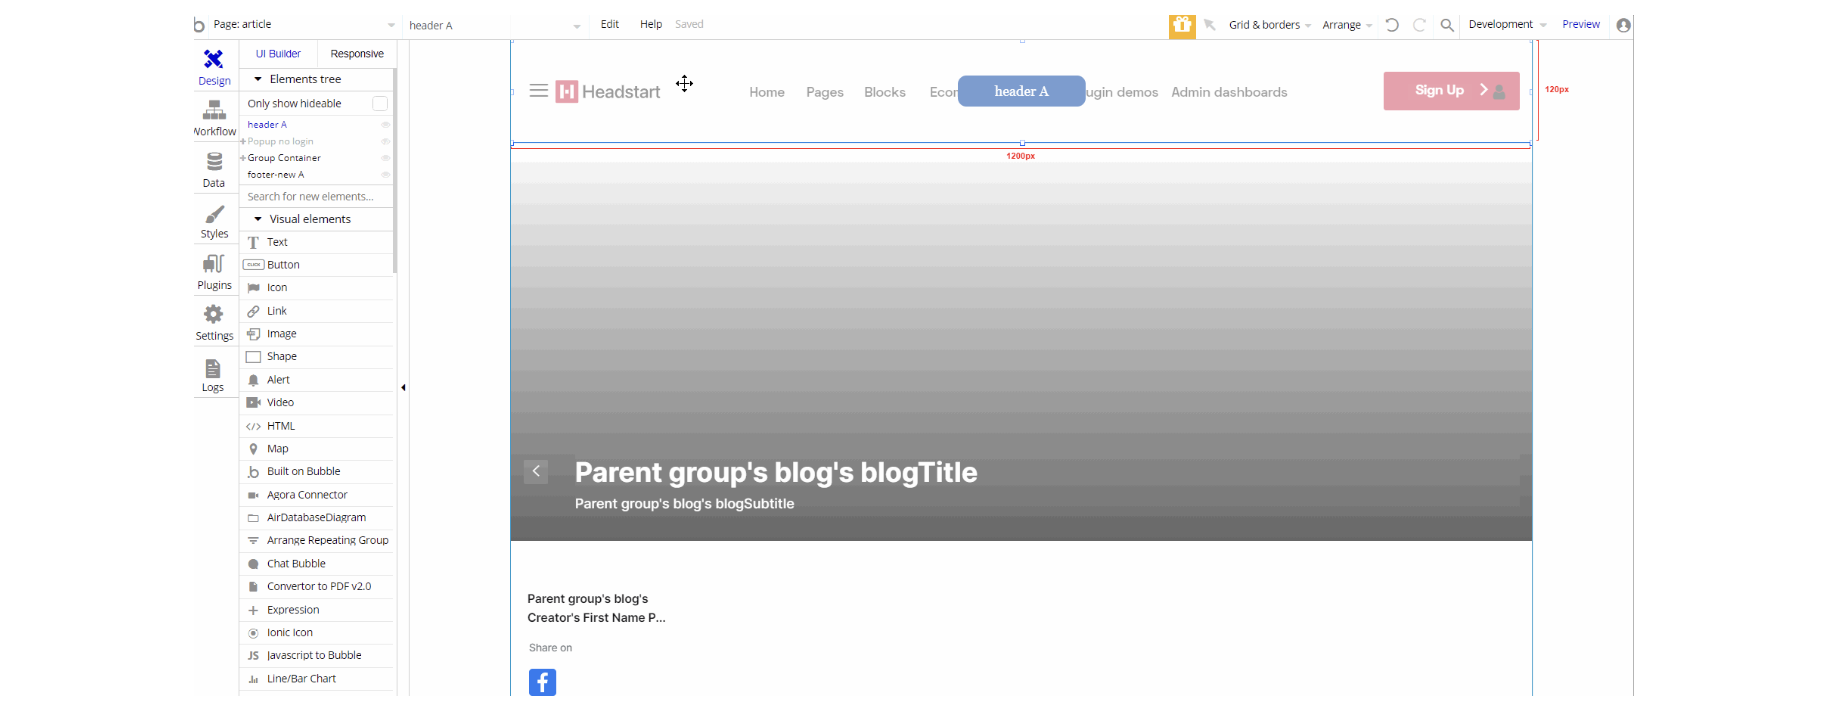Click the Sign Up button on canvas
1830x710 pixels.
pos(1451,91)
